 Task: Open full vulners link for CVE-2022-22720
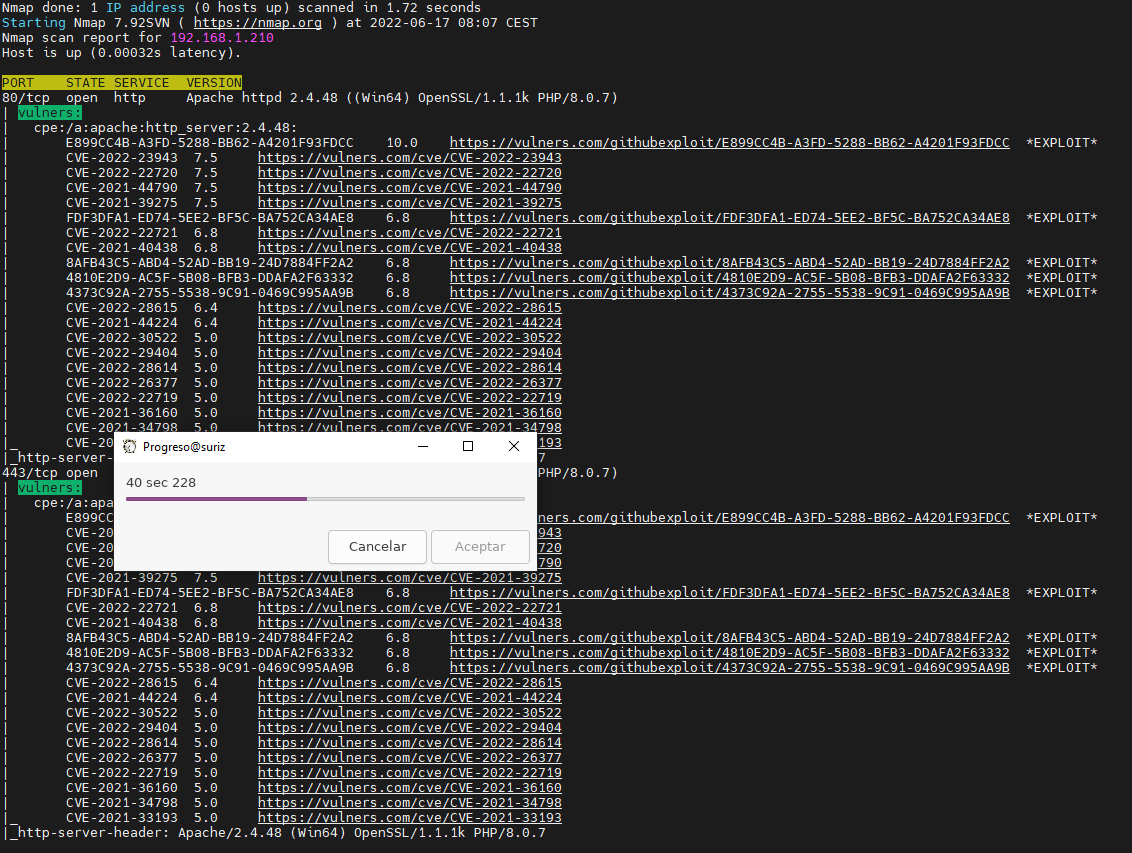pos(410,172)
